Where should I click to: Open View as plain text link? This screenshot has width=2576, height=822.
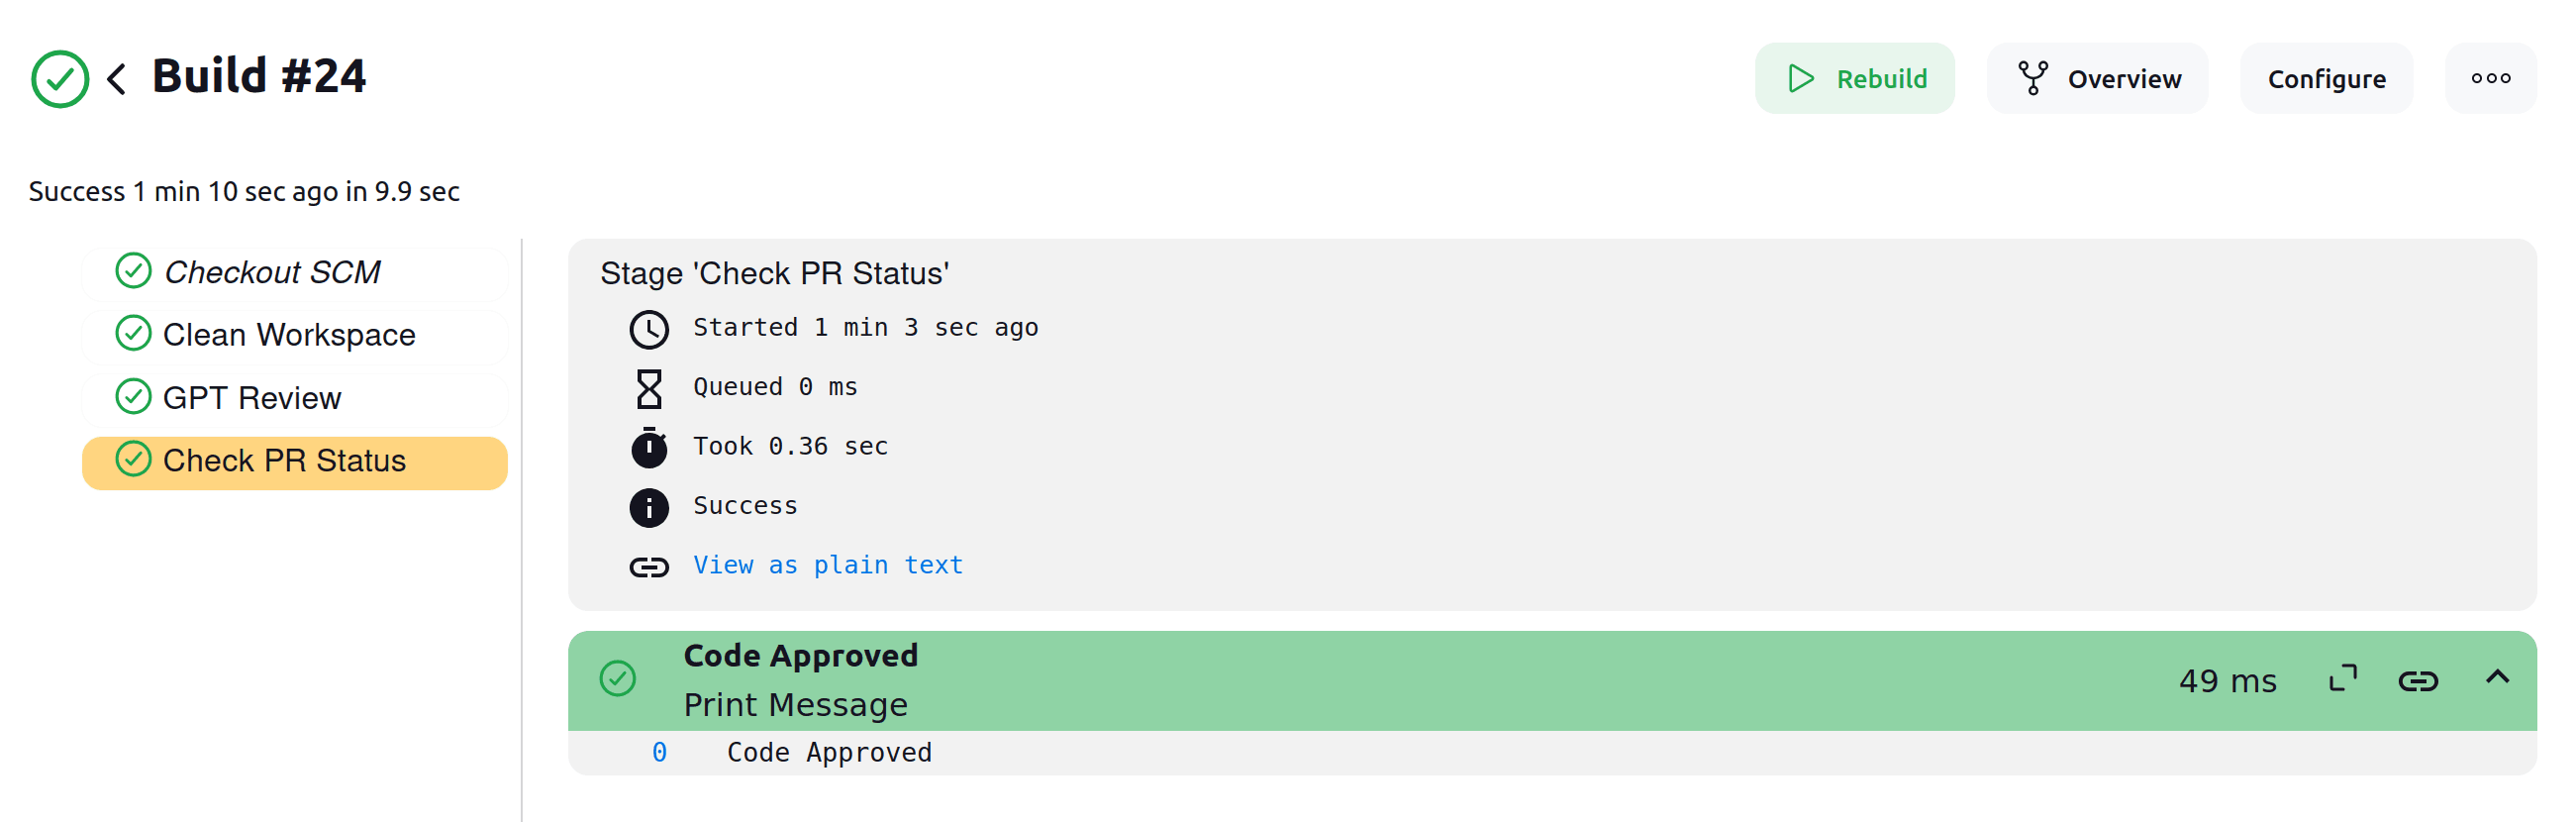point(828,566)
